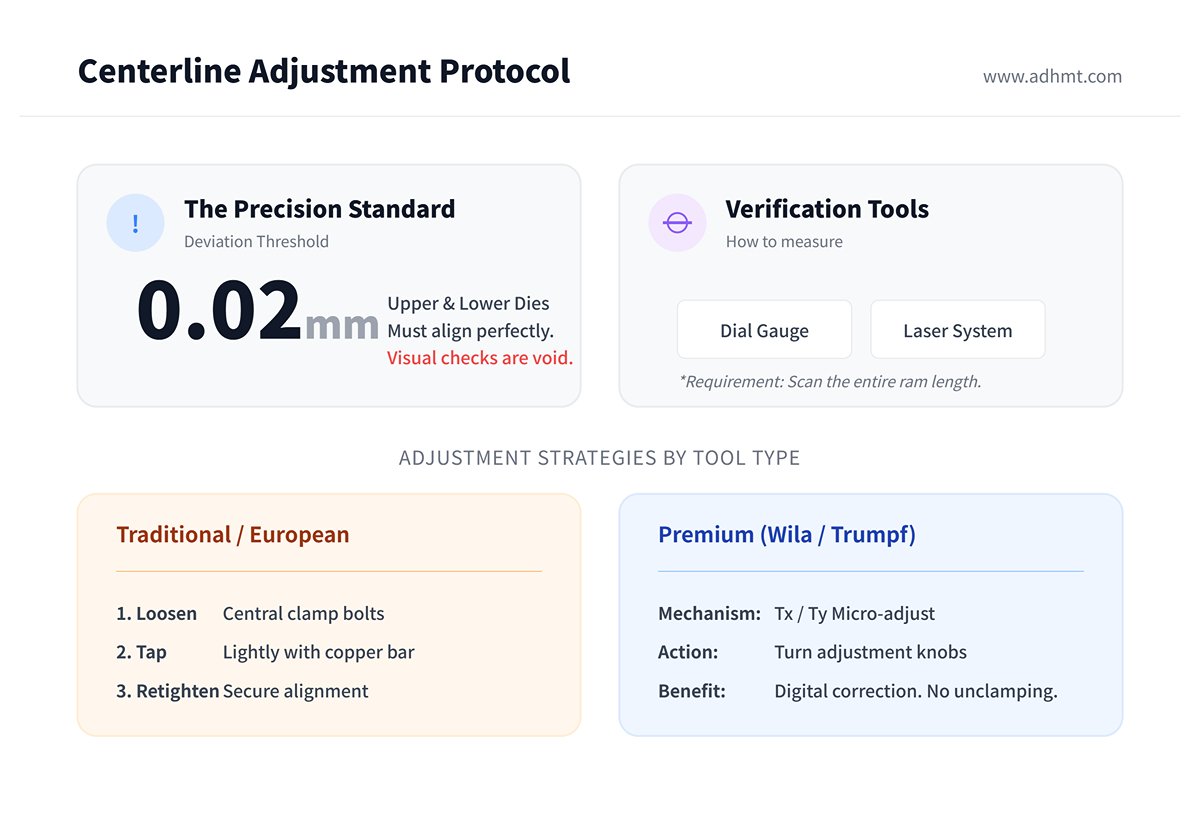The image size is (1200, 813).
Task: Click the large 0.02 value
Action: (218, 311)
